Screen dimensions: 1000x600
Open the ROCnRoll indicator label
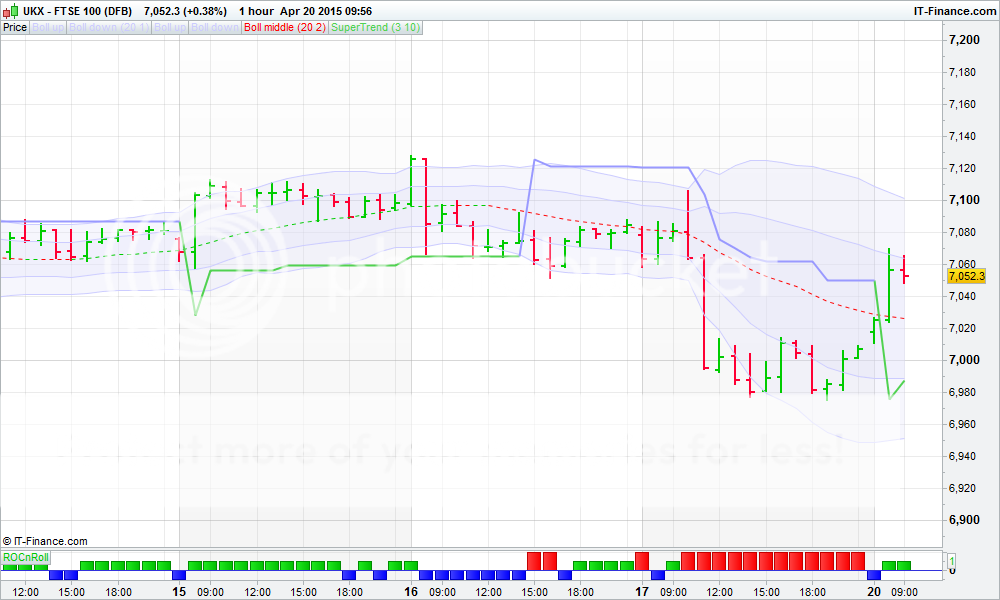[x=25, y=556]
